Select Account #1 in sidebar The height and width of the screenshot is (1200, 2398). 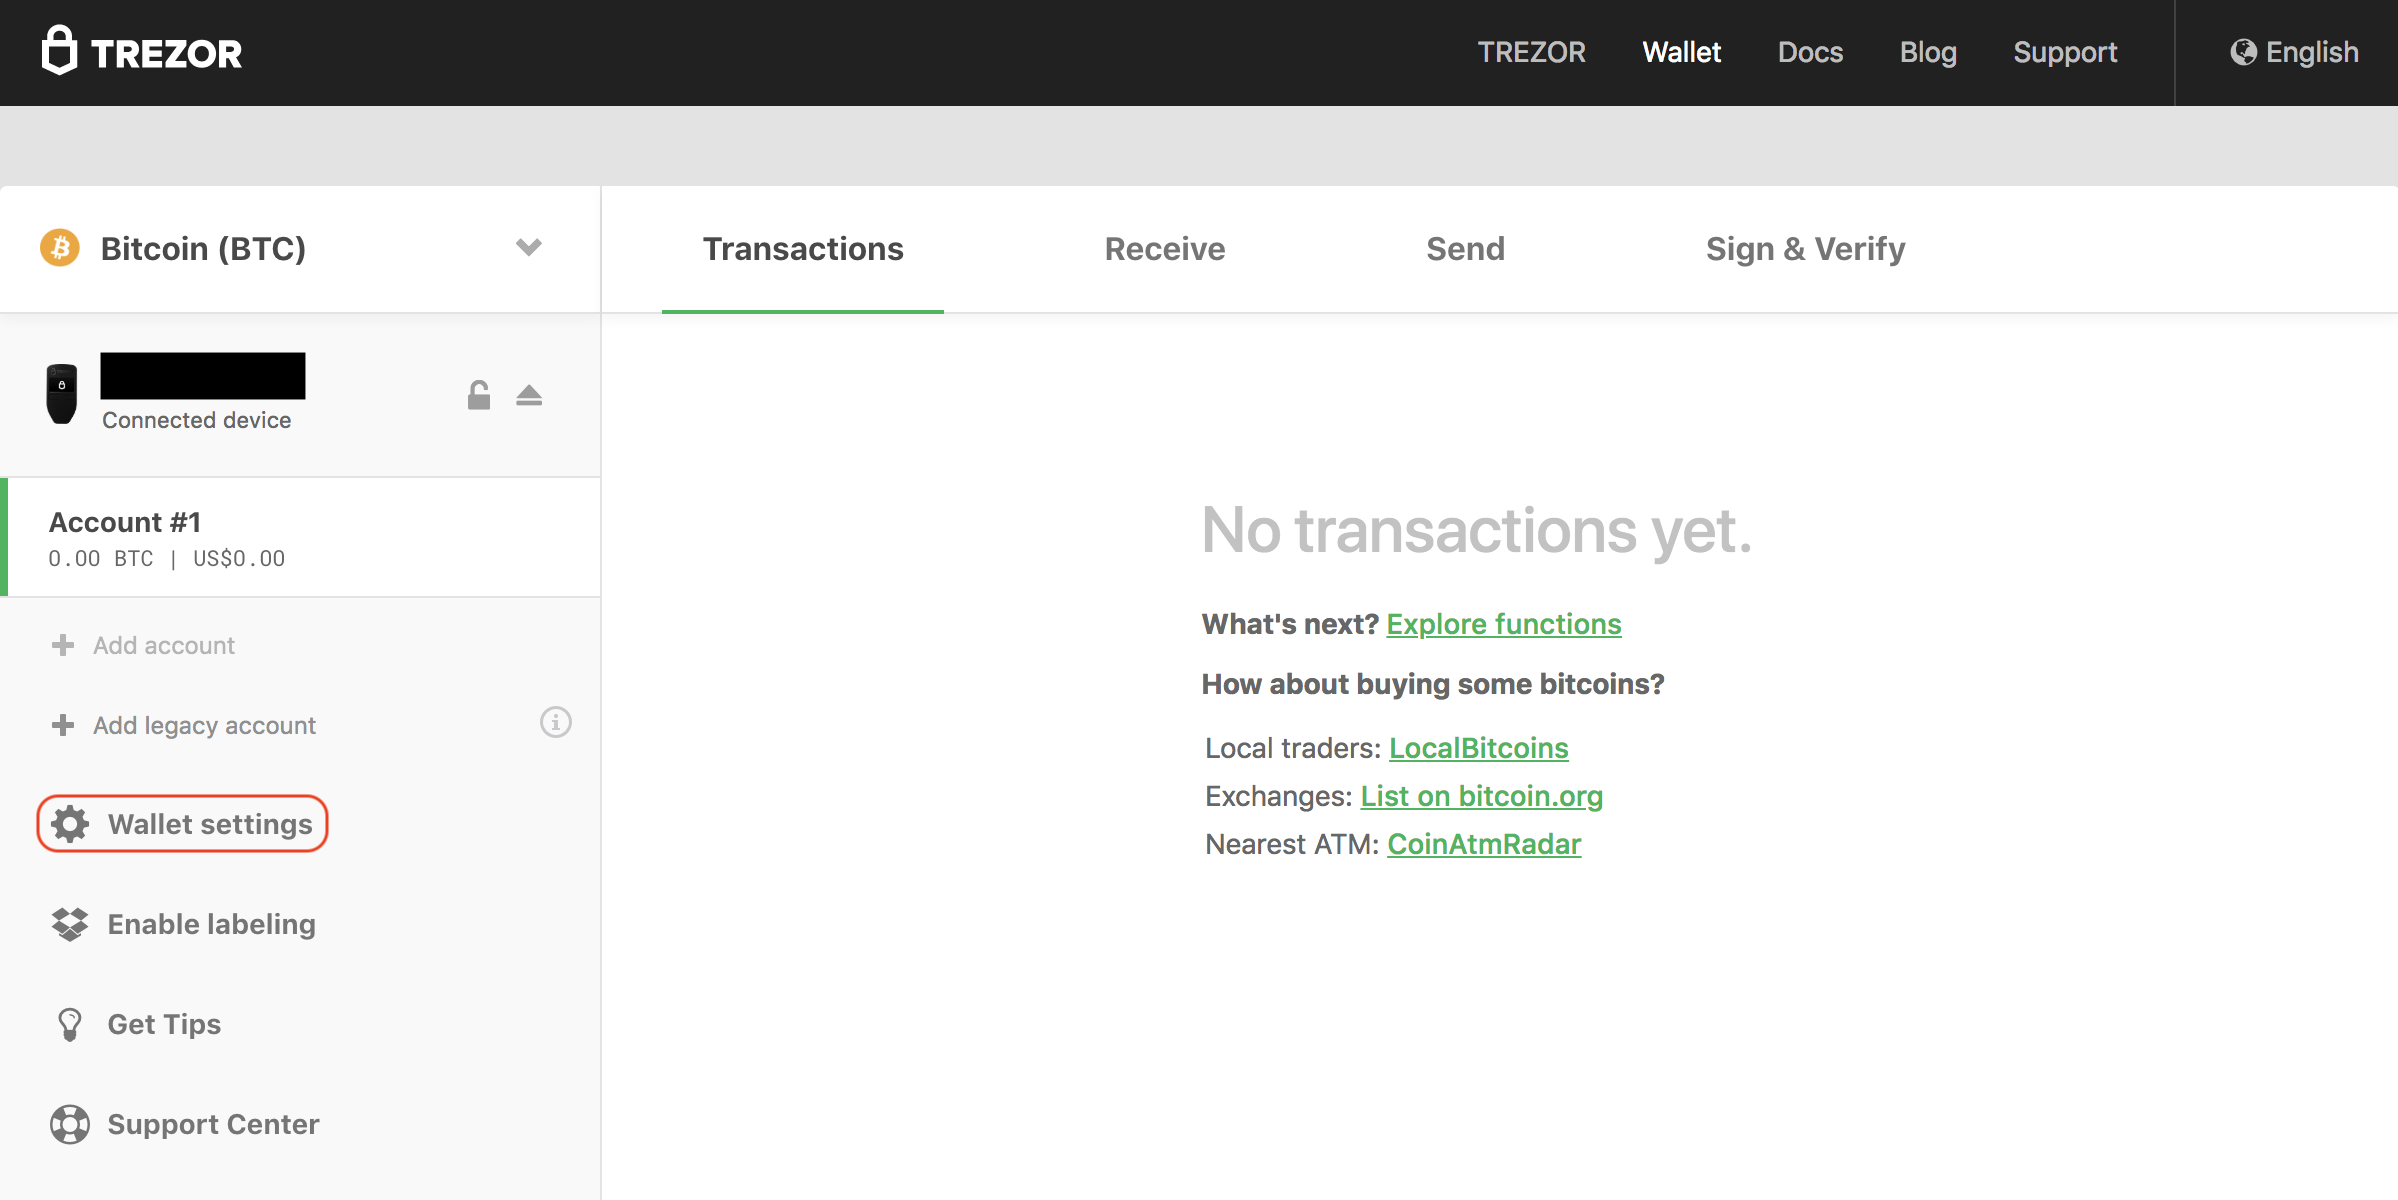pyautogui.click(x=302, y=538)
